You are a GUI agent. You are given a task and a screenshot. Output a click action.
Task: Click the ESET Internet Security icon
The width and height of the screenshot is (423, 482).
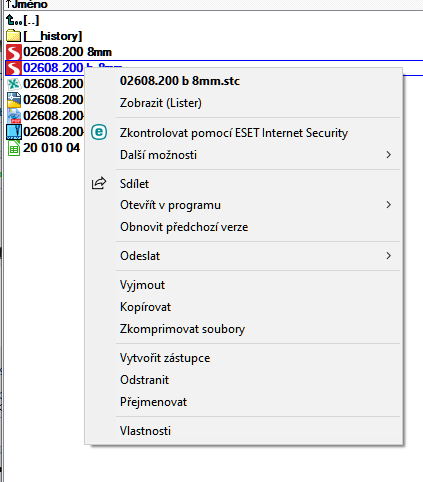[99, 132]
